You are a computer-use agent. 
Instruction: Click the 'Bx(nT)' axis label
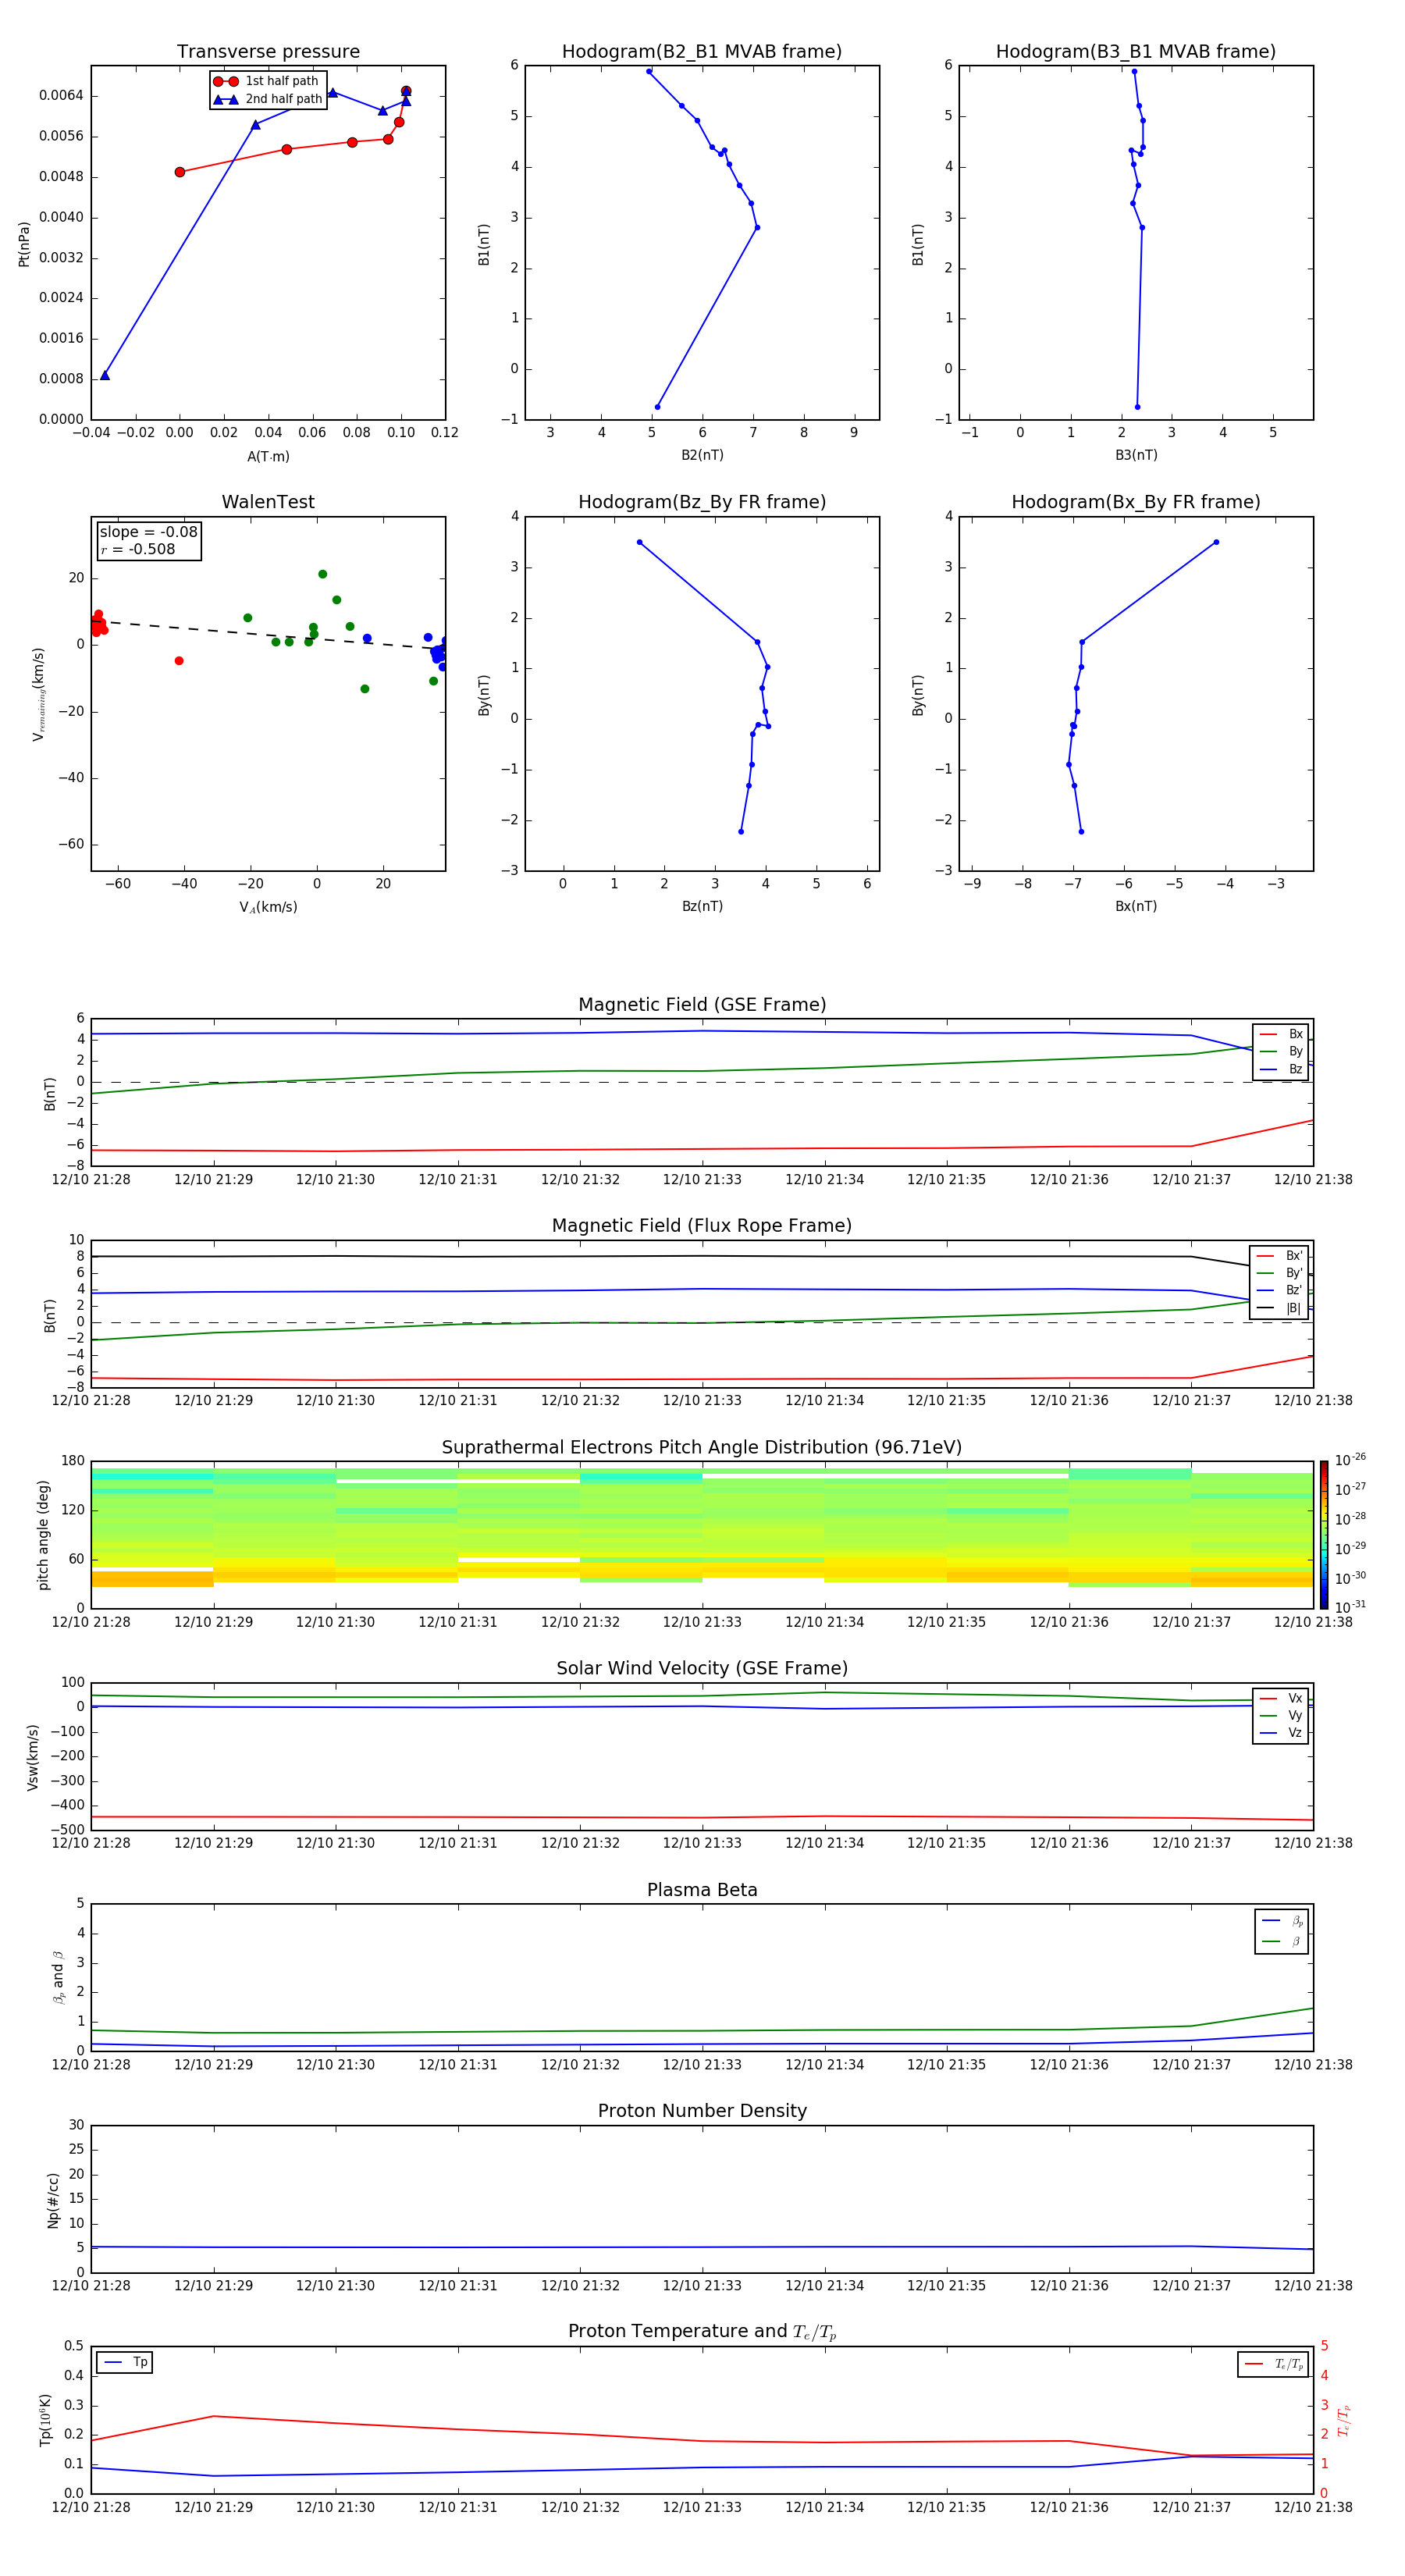pos(1136,906)
